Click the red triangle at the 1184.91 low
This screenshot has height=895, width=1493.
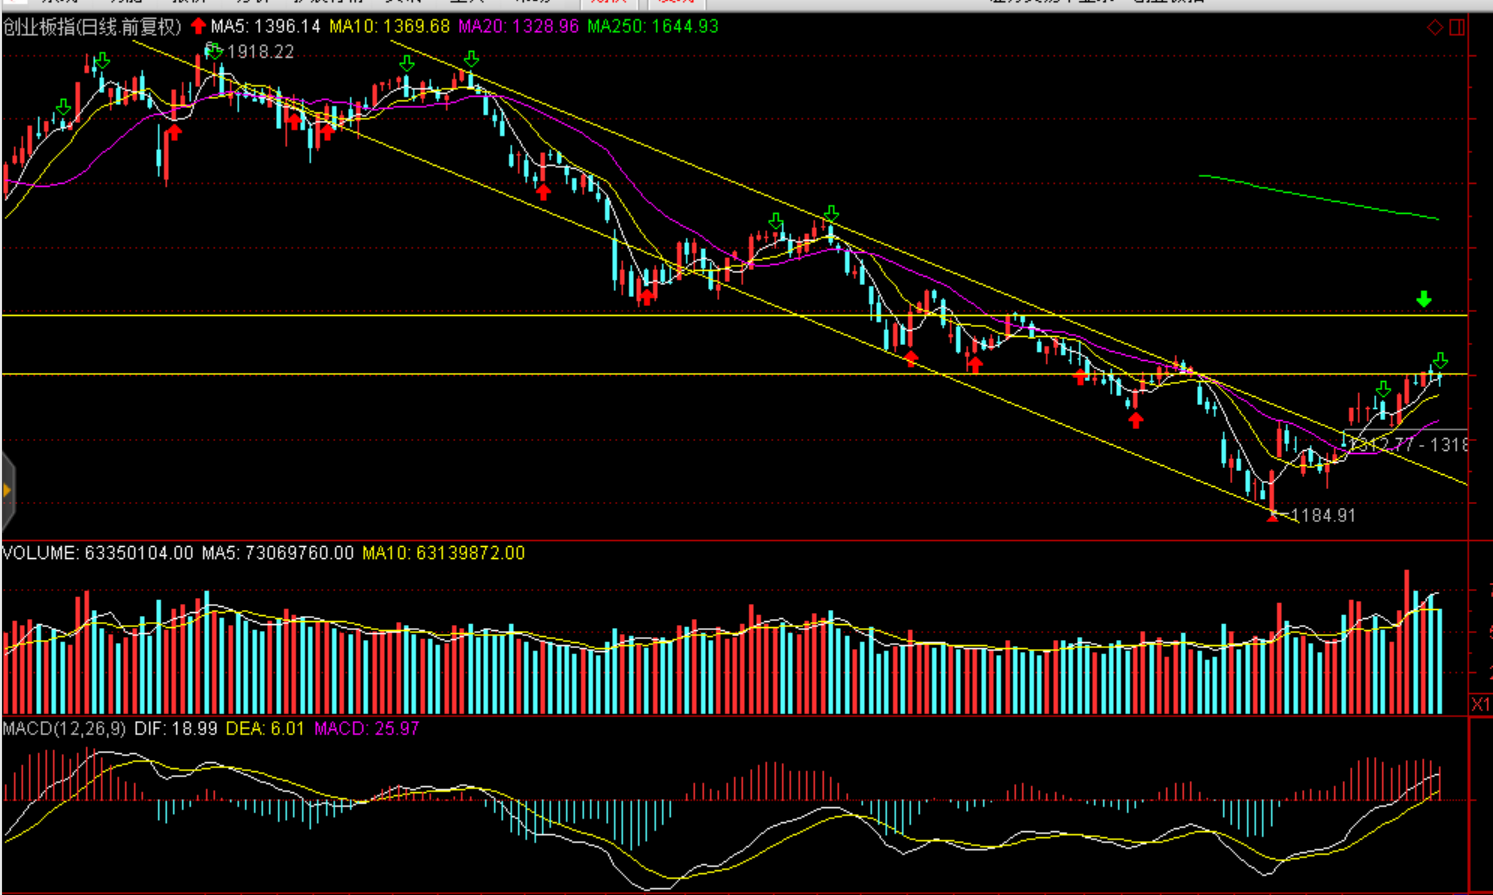(1272, 516)
